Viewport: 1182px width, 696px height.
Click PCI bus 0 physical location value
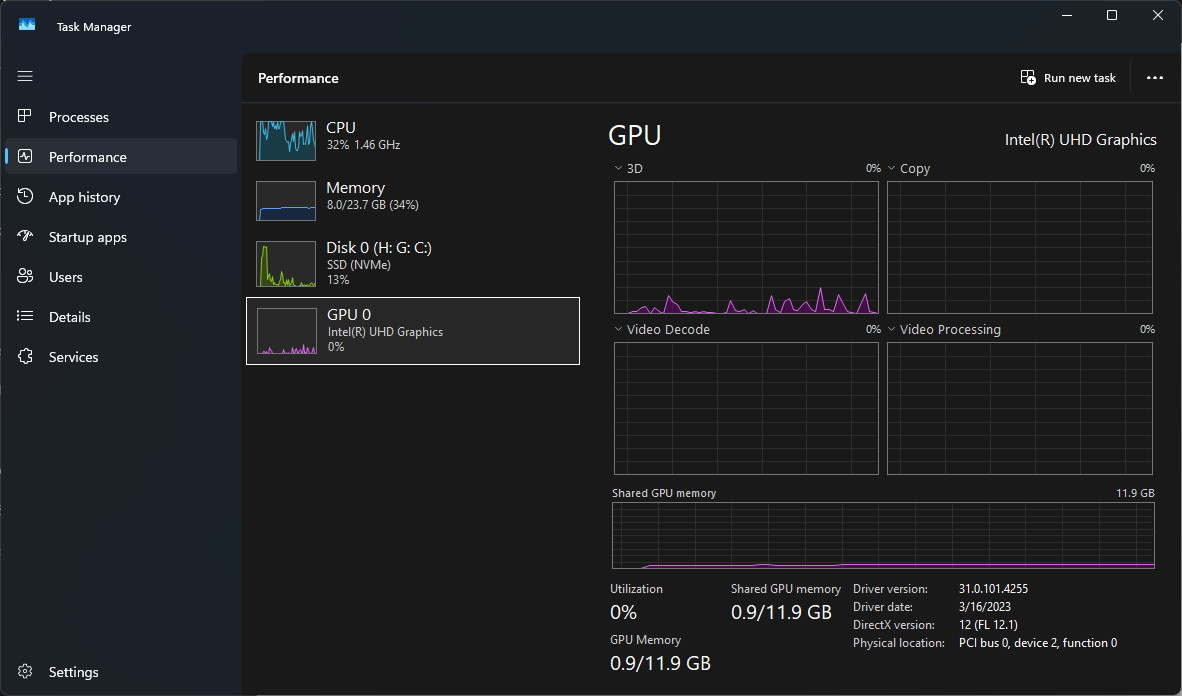point(1038,643)
